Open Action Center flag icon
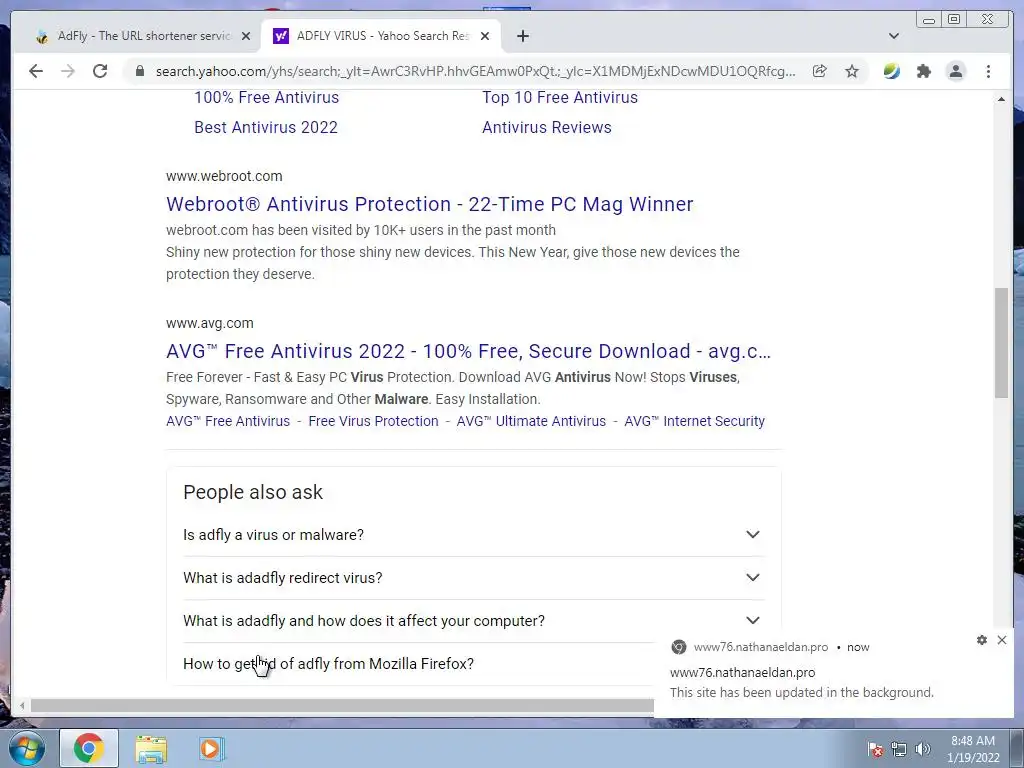The height and width of the screenshot is (768, 1024). coord(875,750)
